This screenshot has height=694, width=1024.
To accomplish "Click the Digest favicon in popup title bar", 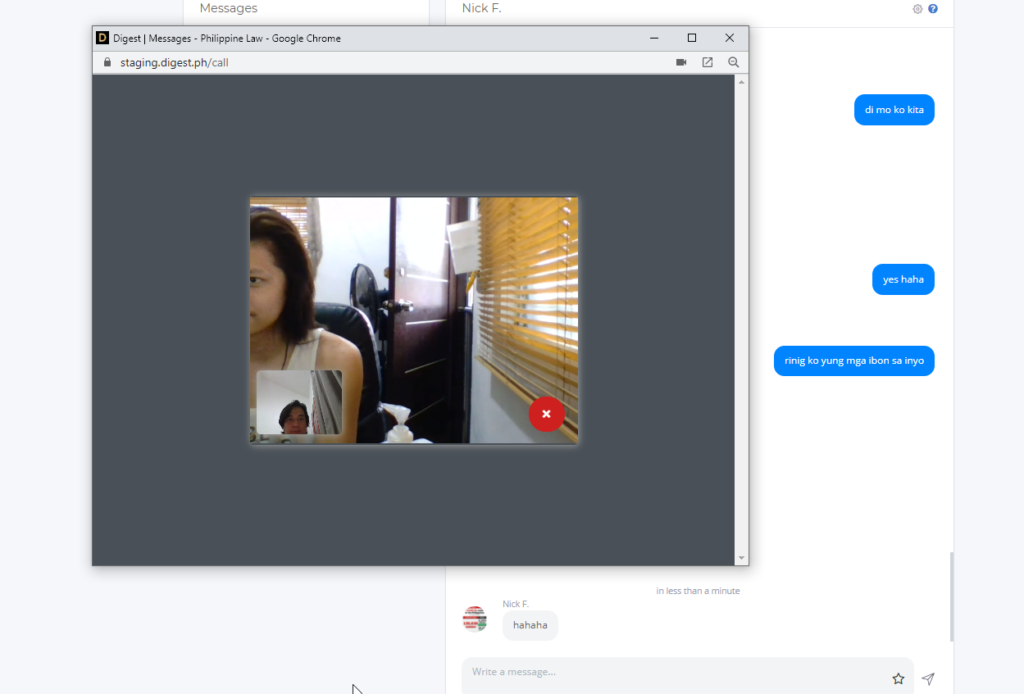I will pos(103,38).
